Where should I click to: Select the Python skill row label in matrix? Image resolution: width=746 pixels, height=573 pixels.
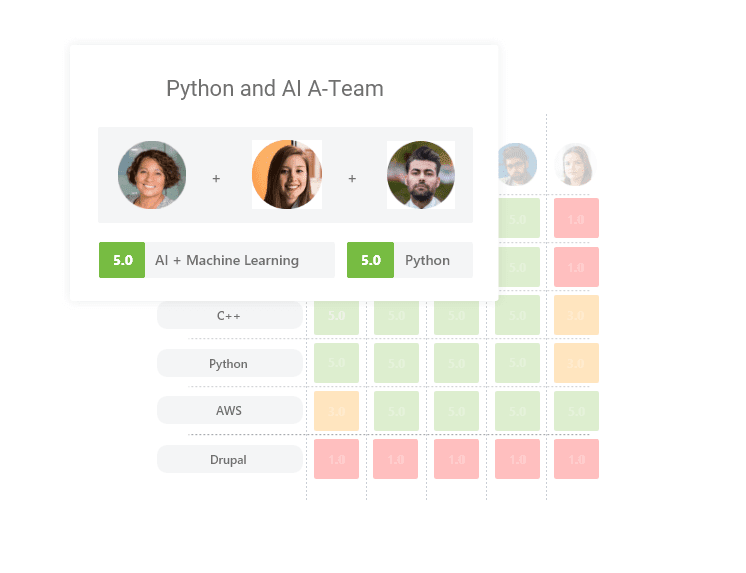(229, 364)
